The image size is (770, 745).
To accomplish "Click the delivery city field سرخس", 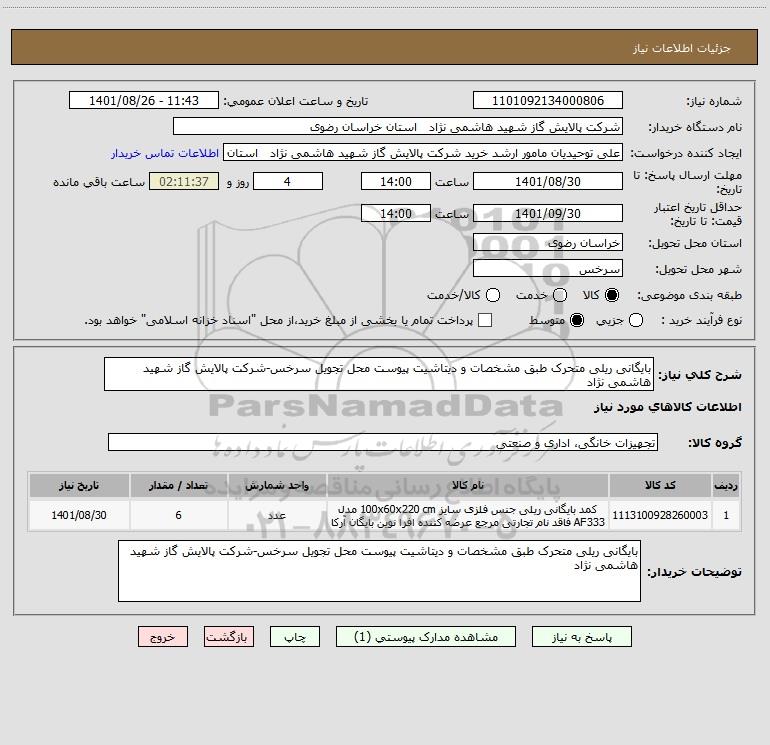I will [x=548, y=269].
